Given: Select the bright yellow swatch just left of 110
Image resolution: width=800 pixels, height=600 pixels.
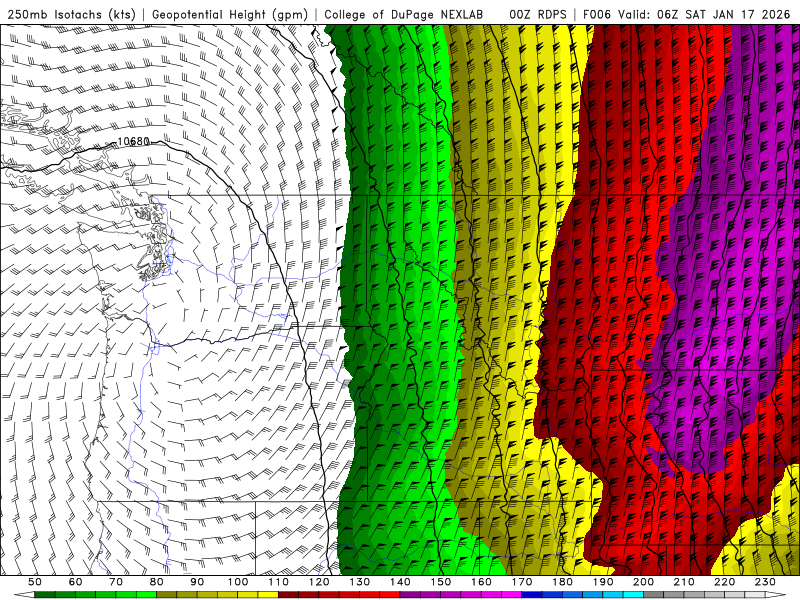Looking at the screenshot, I should (268, 595).
